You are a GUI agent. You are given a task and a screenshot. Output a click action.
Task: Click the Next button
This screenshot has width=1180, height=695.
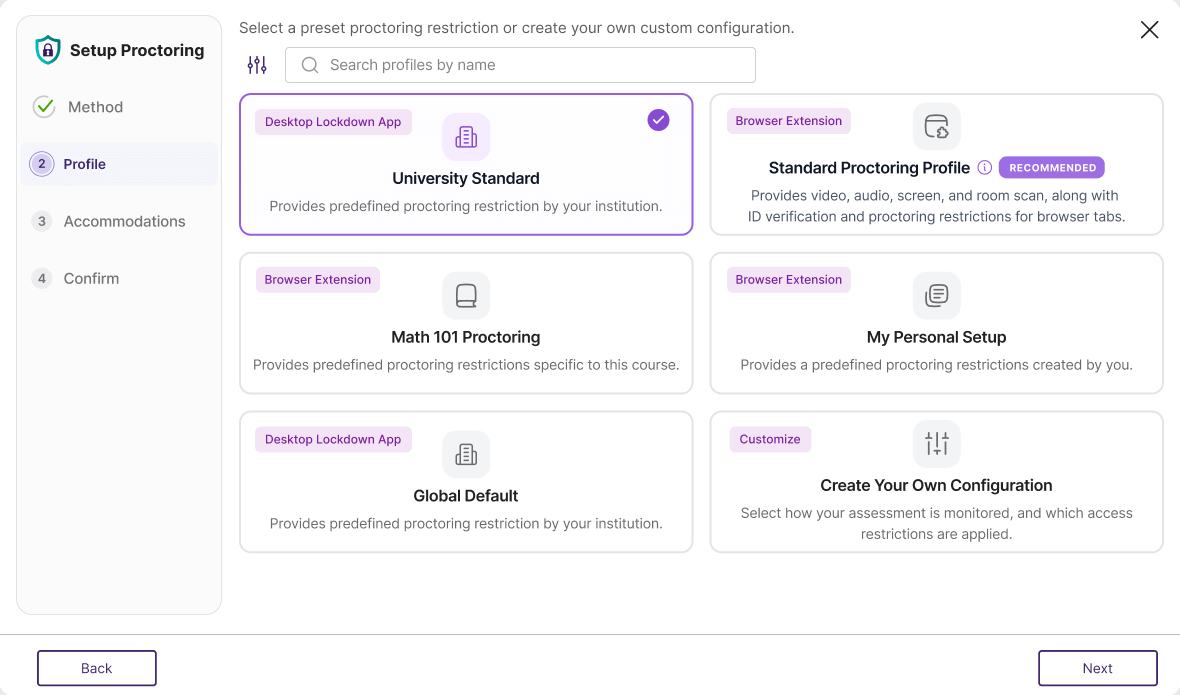1097,668
